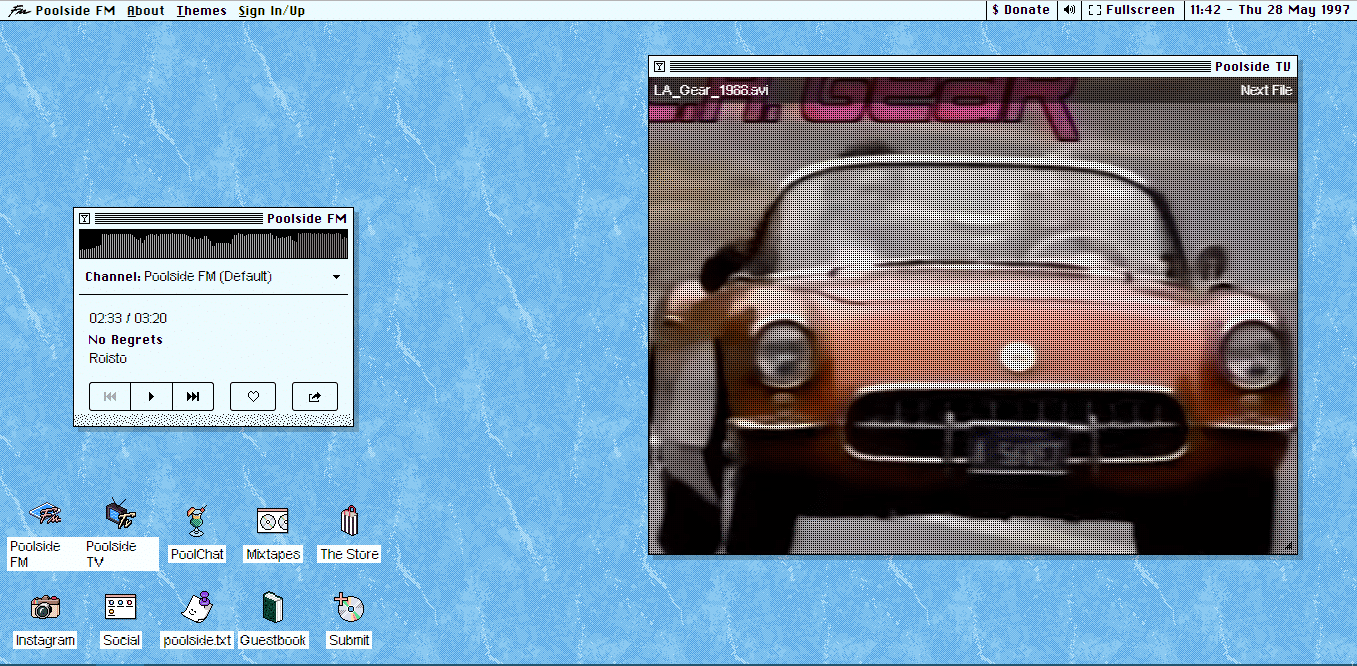Click the clock date display
The image size is (1357, 666).
click(1271, 10)
